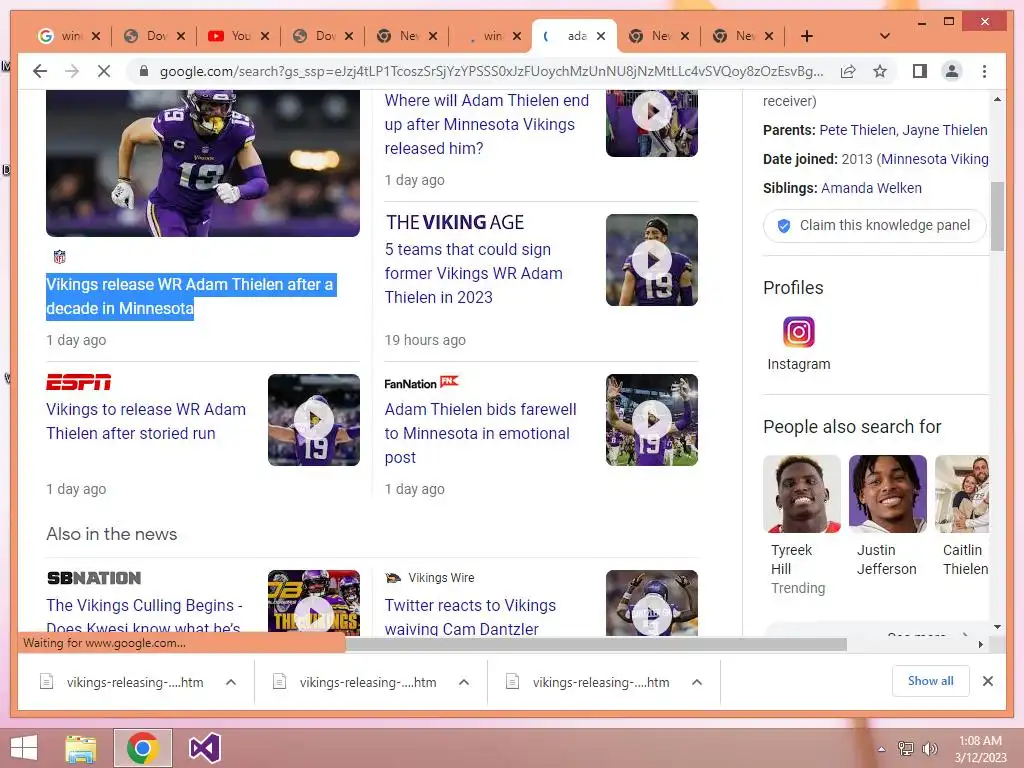
Task: Play the FanNation article video thumbnail
Action: coord(652,420)
